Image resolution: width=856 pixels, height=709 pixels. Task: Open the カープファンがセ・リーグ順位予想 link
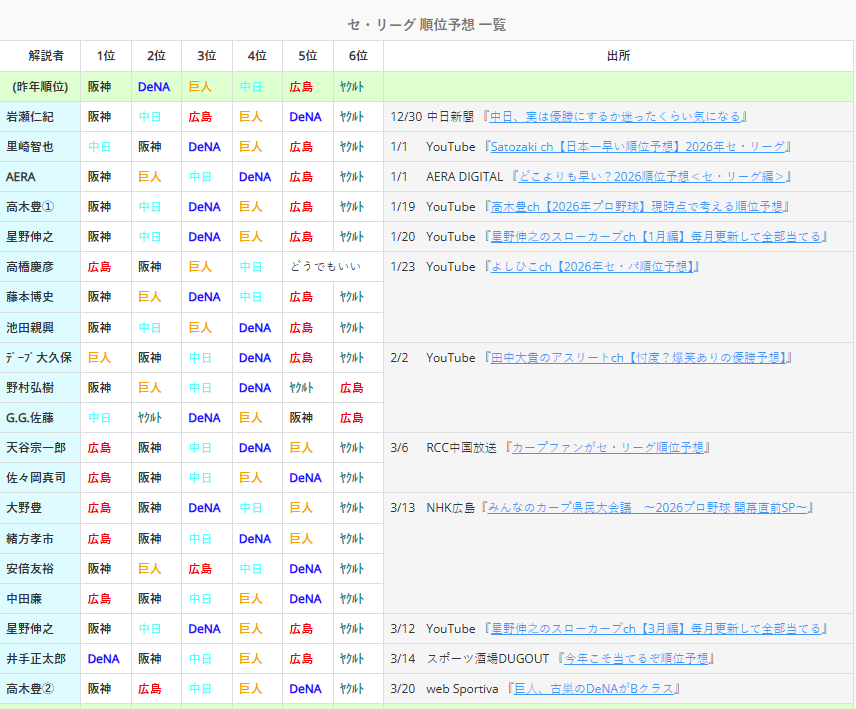click(x=608, y=448)
